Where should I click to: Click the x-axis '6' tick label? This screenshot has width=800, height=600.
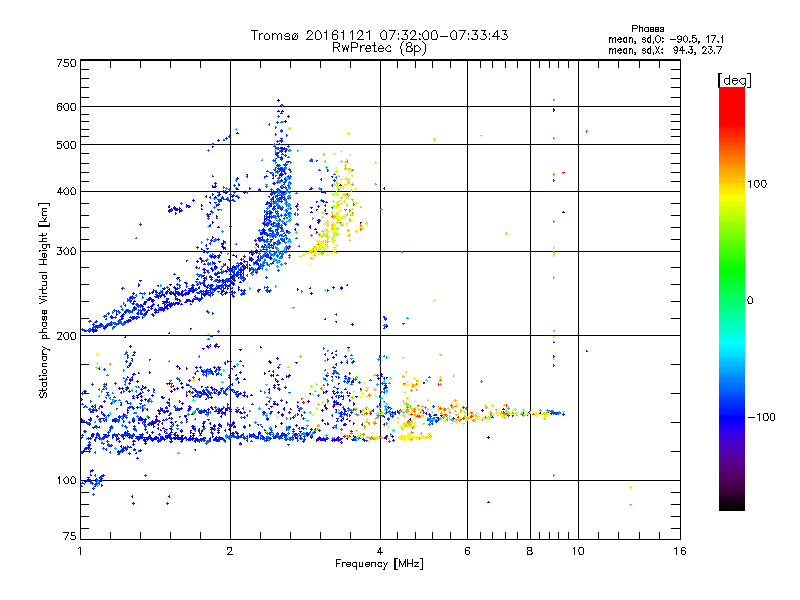(x=467, y=551)
